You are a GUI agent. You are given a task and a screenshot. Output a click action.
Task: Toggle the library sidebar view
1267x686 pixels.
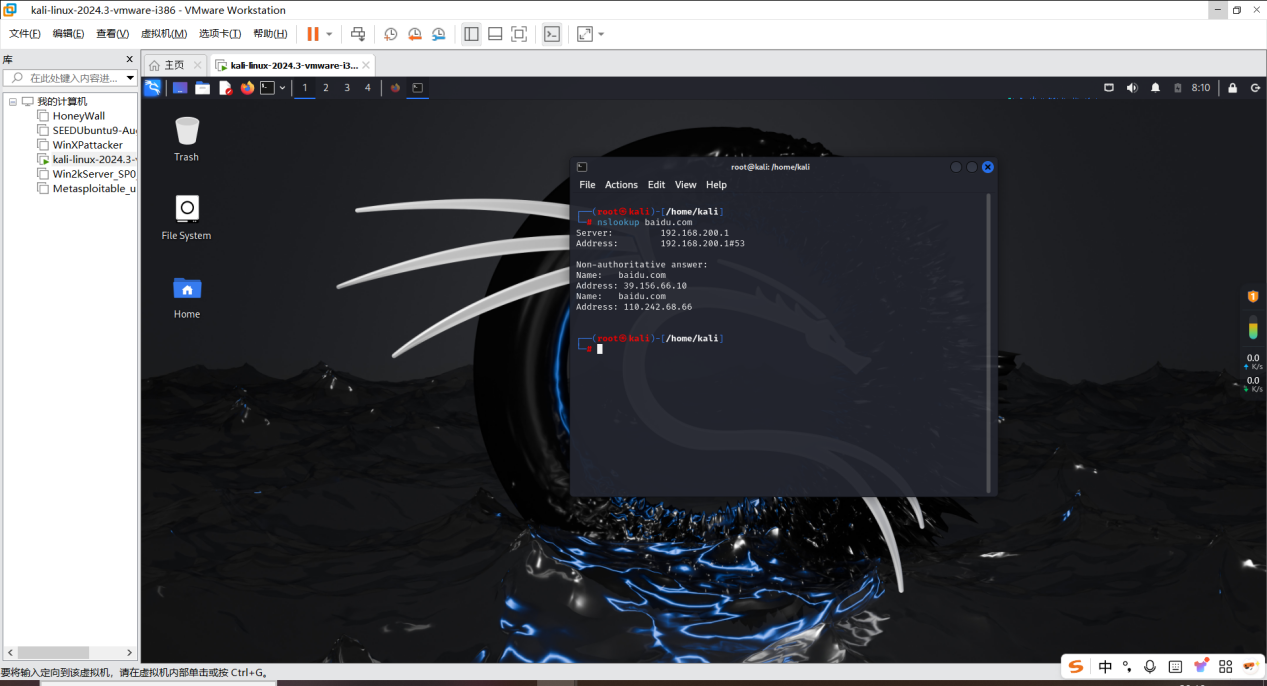[x=471, y=34]
